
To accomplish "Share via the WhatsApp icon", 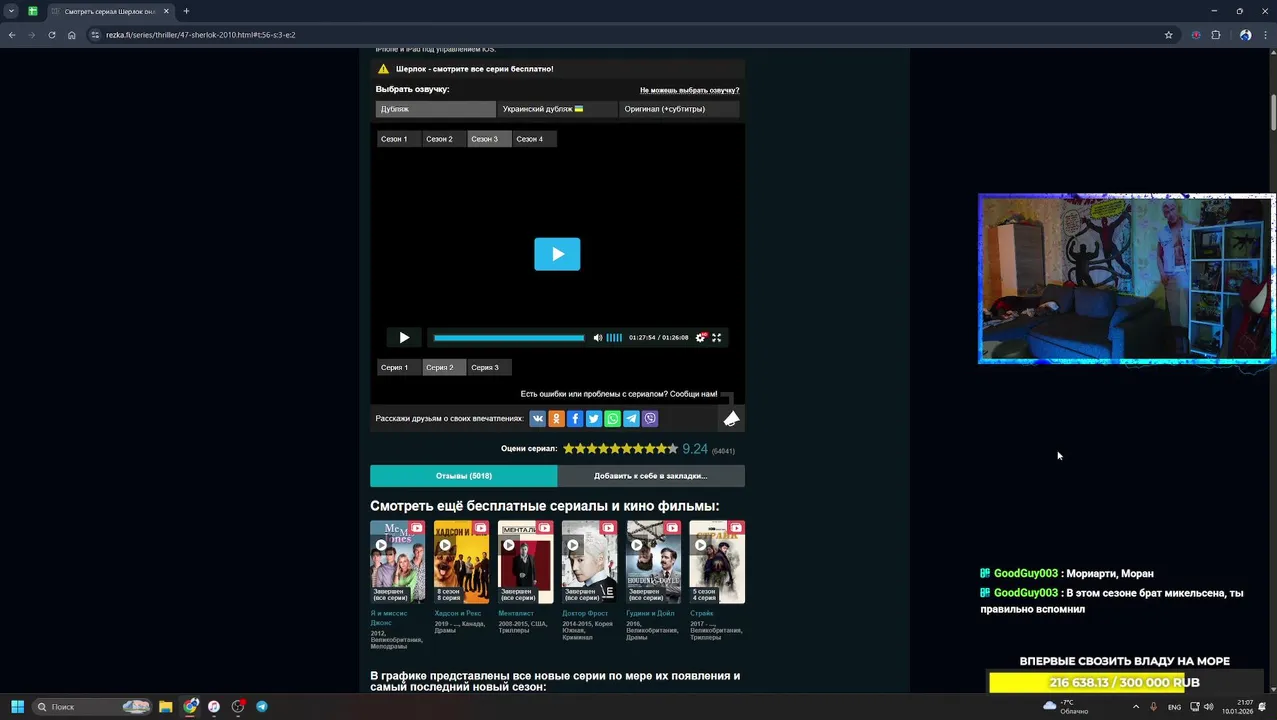I will (612, 419).
